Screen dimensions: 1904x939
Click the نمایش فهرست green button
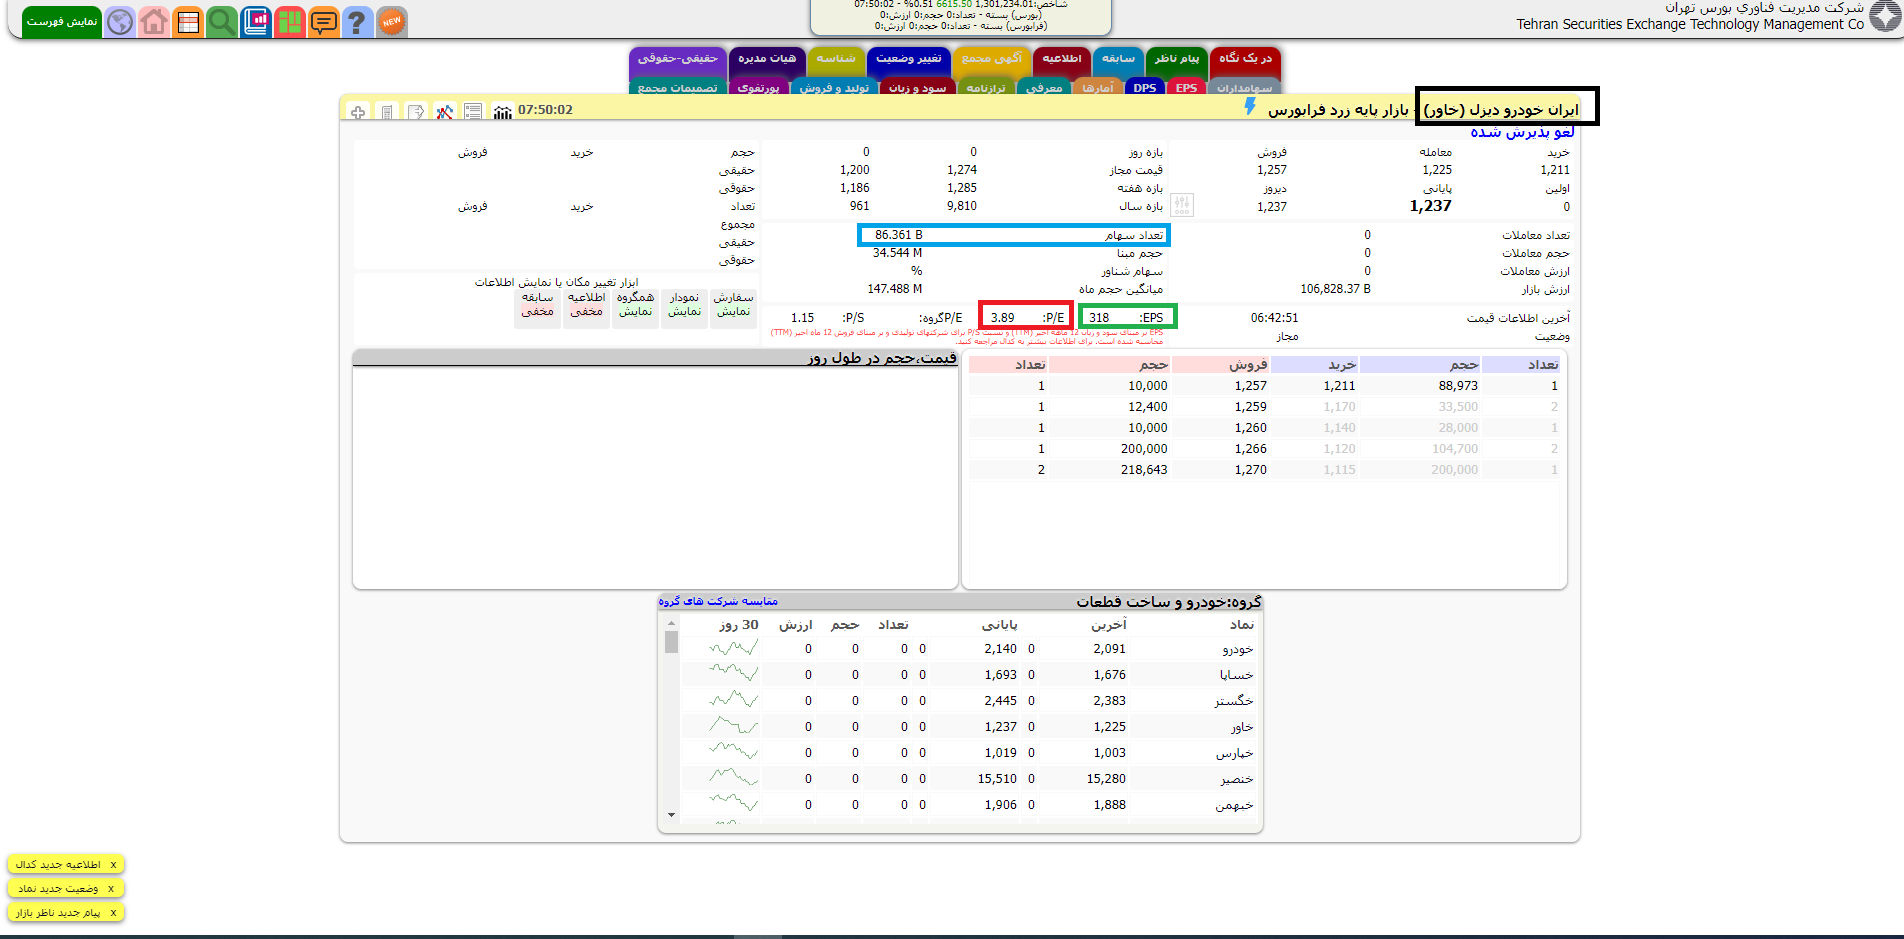pyautogui.click(x=62, y=22)
